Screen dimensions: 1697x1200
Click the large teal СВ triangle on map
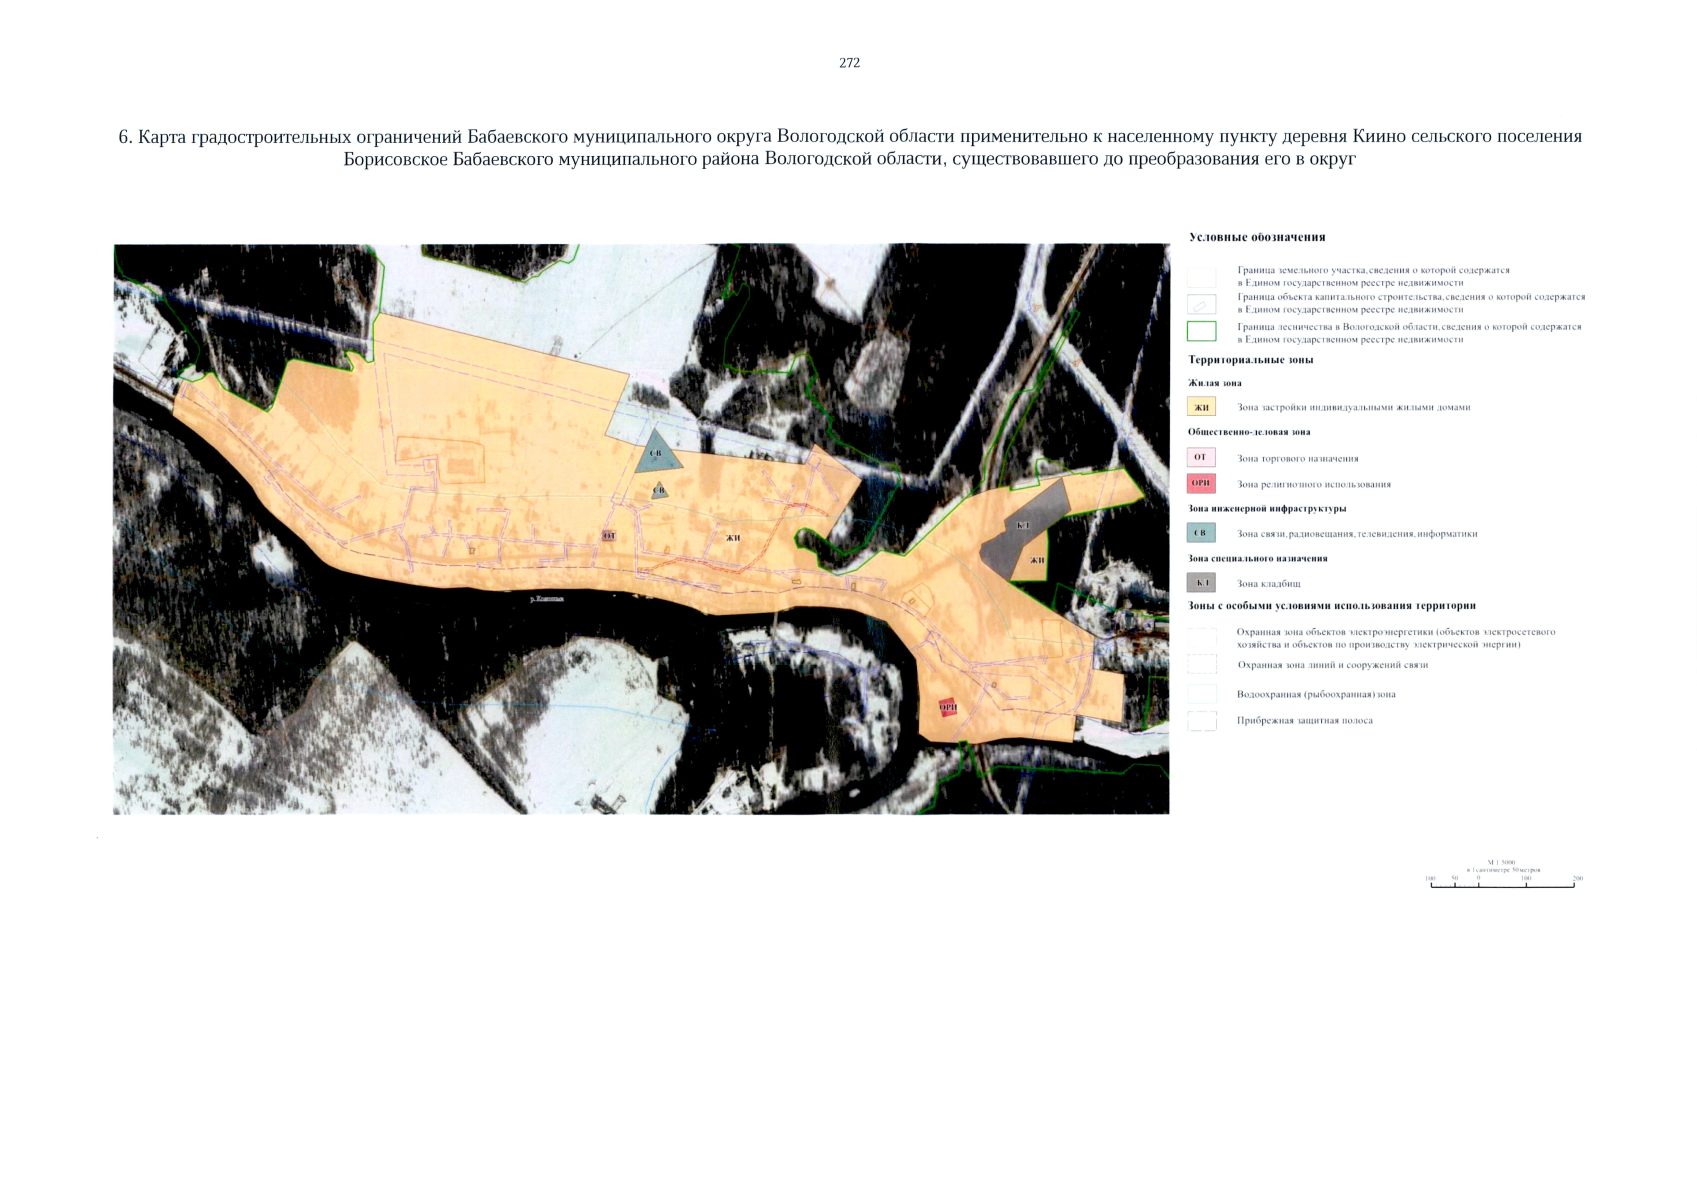coord(657,454)
